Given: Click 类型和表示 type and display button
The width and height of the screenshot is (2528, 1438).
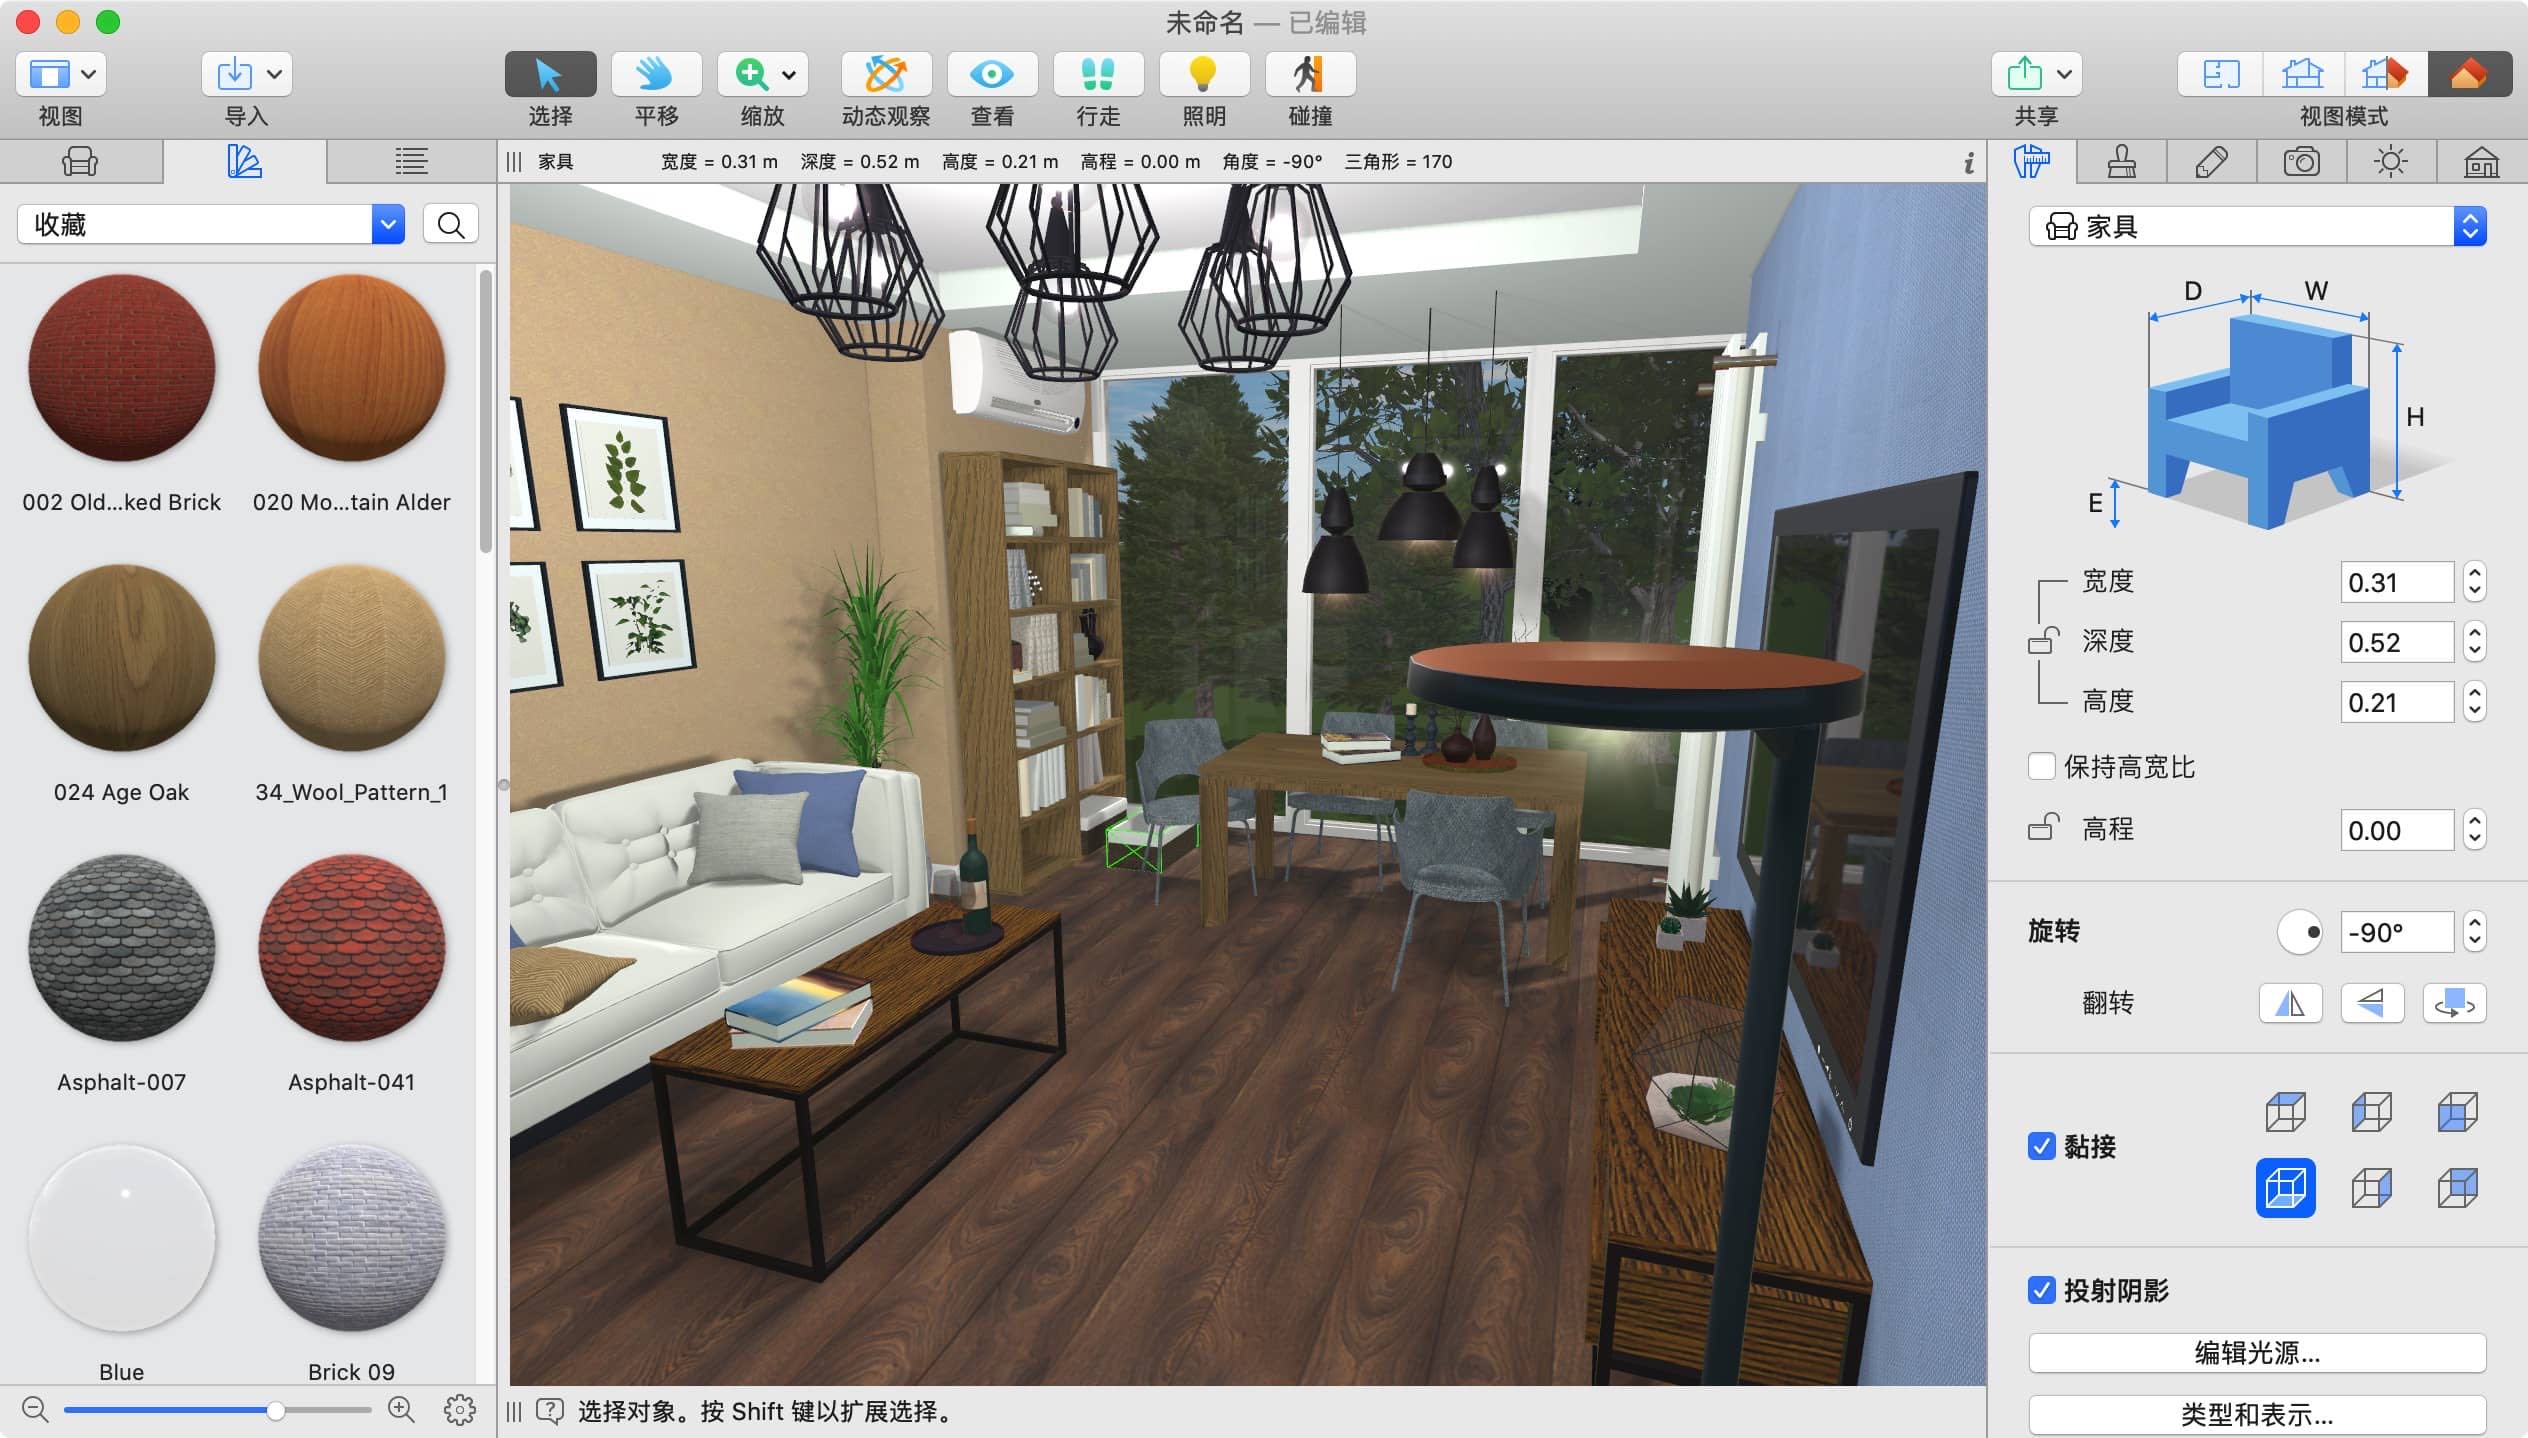Looking at the screenshot, I should 2257,1415.
